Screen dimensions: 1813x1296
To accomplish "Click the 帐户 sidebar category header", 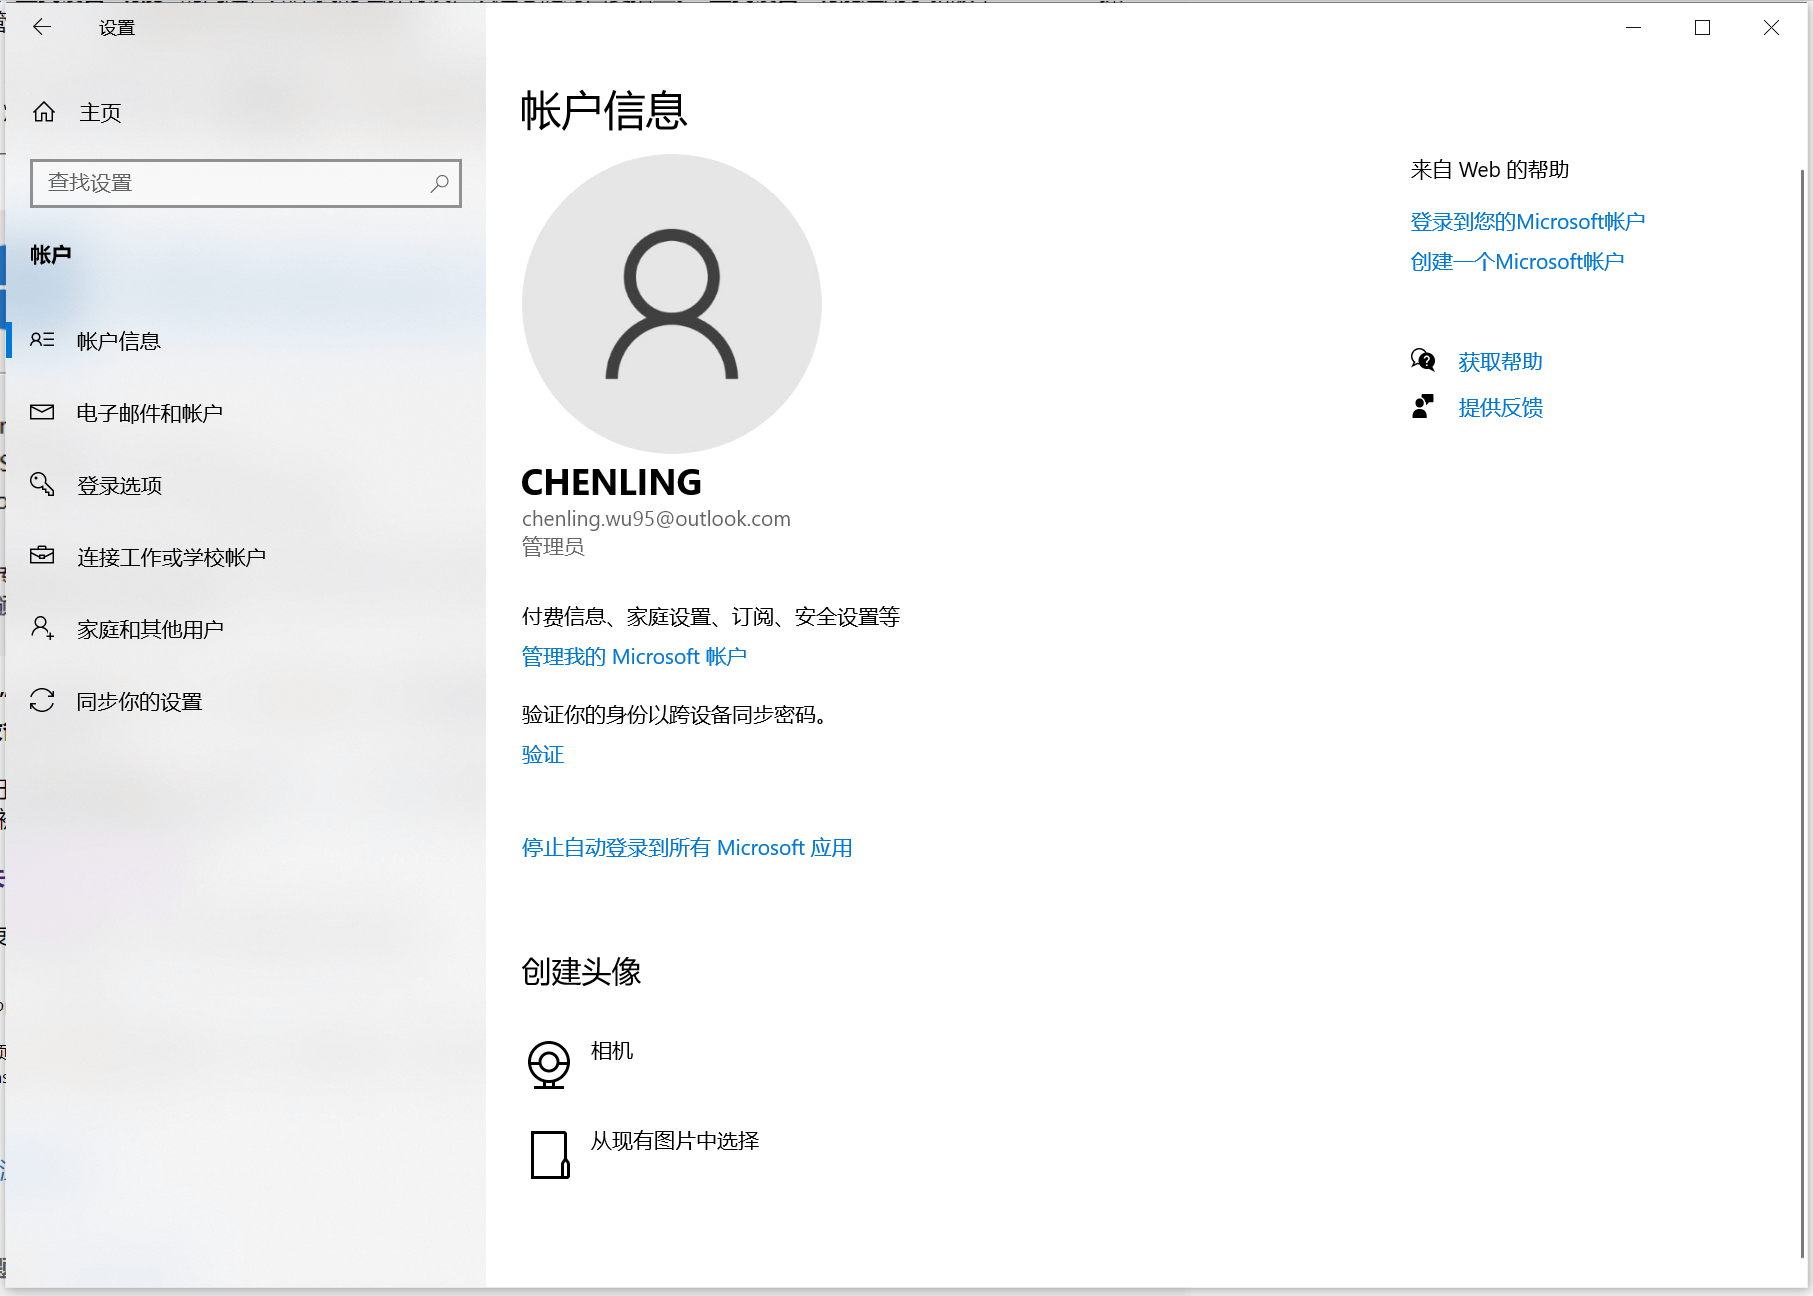I will (51, 254).
